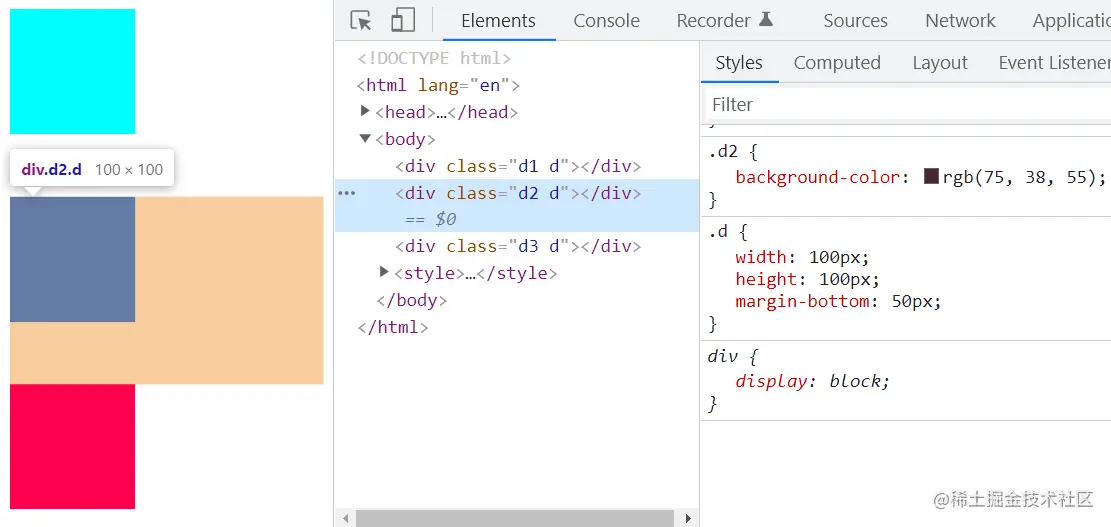The height and width of the screenshot is (527, 1111).
Task: Click the width property name
Action: [x=761, y=256]
